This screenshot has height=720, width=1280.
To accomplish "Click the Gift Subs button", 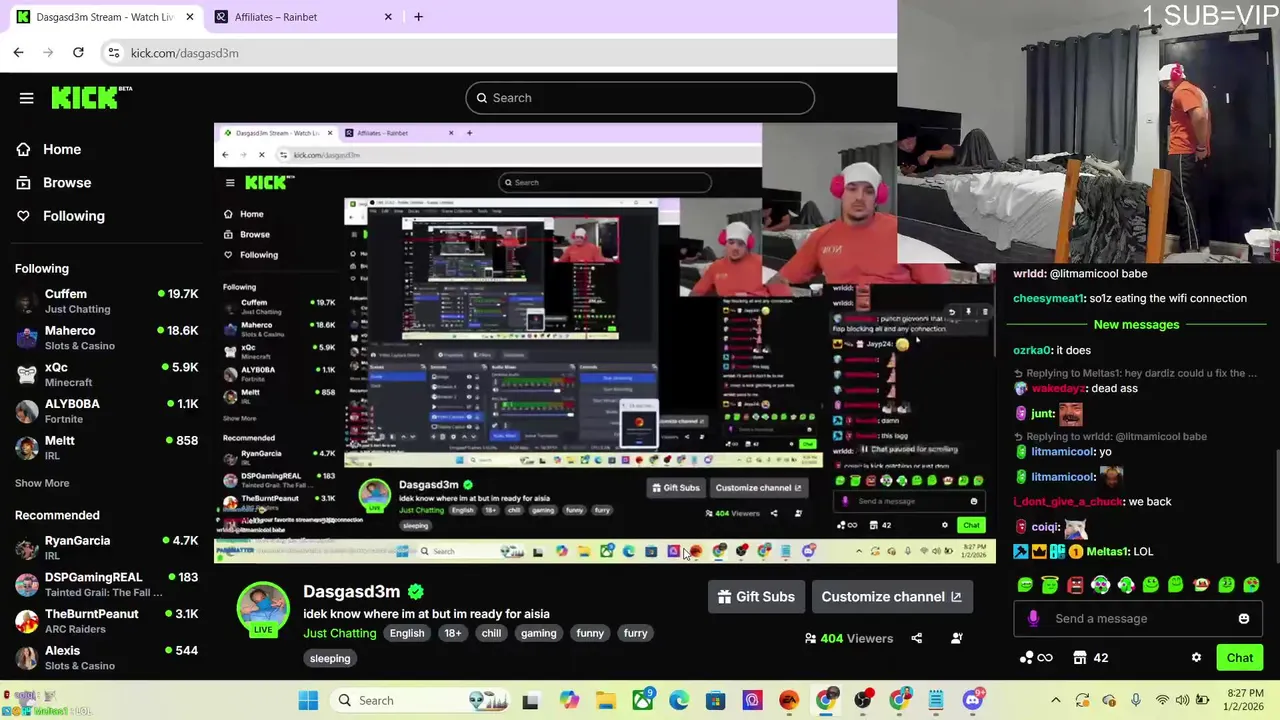I will pos(757,597).
